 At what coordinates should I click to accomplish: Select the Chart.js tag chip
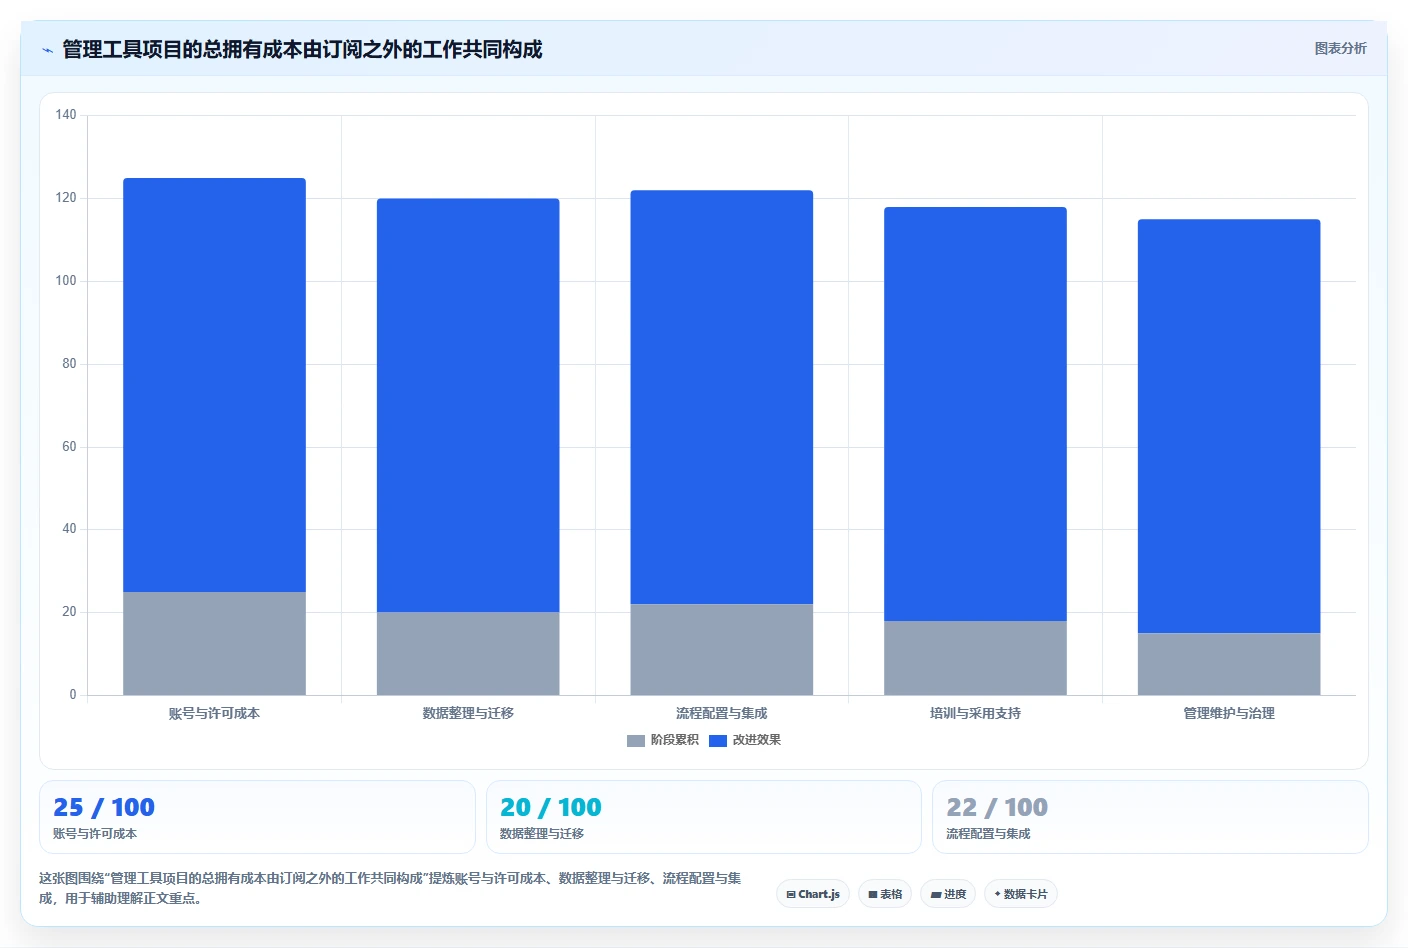(x=813, y=894)
